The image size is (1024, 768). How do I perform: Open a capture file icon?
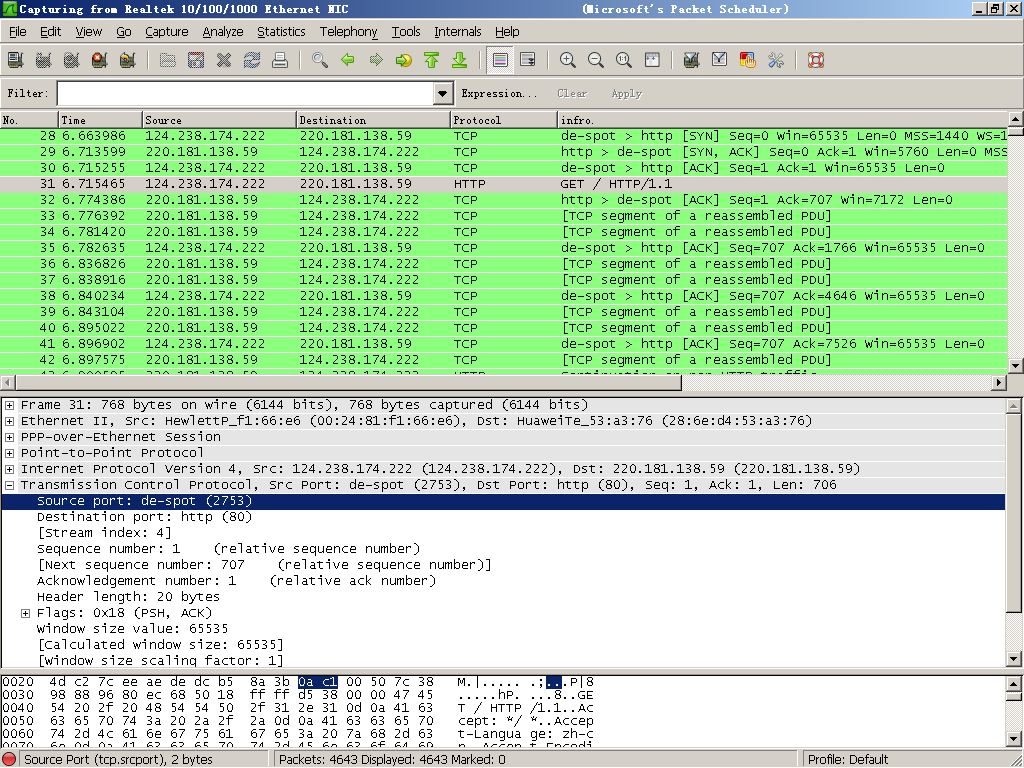pyautogui.click(x=168, y=60)
